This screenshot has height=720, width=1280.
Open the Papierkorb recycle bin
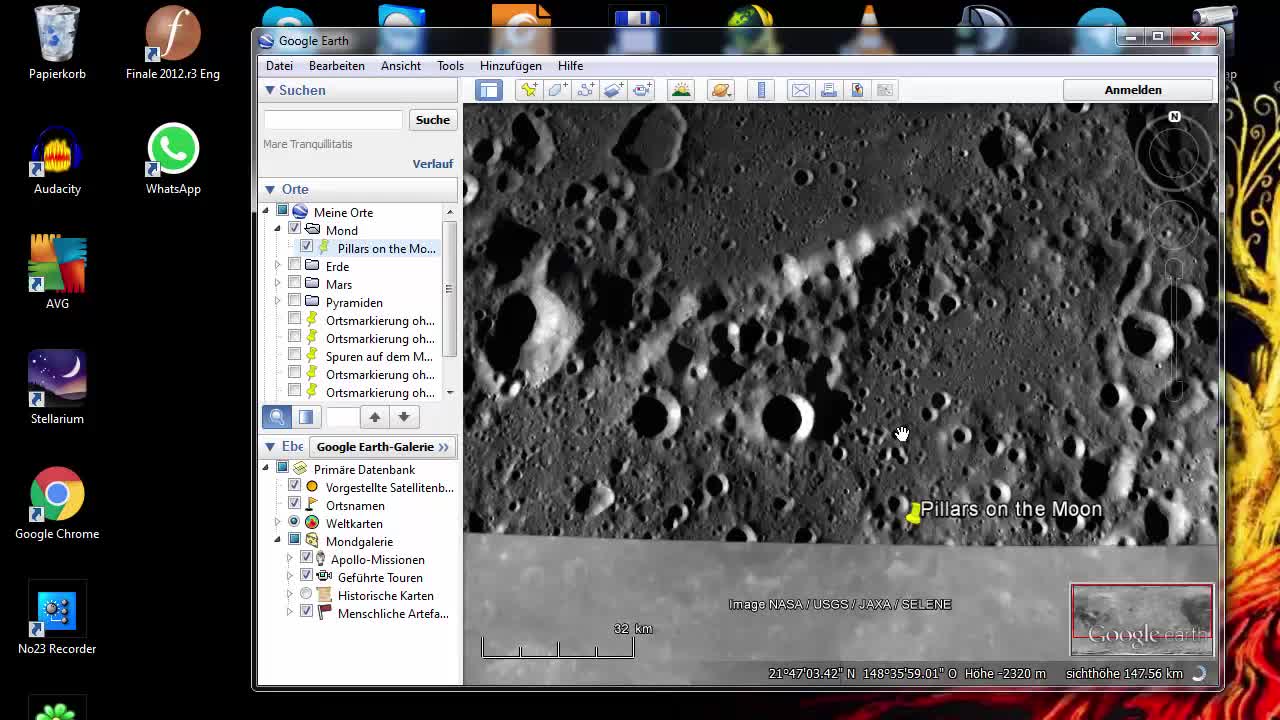coord(57,44)
